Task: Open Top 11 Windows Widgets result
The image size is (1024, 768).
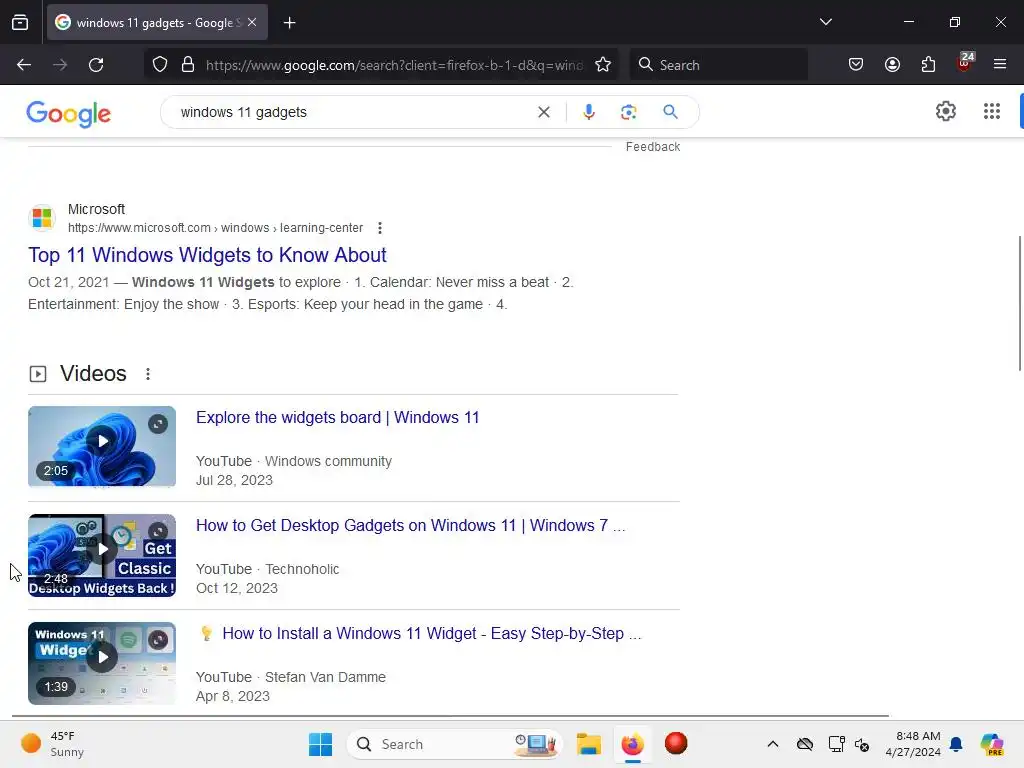Action: pyautogui.click(x=207, y=255)
